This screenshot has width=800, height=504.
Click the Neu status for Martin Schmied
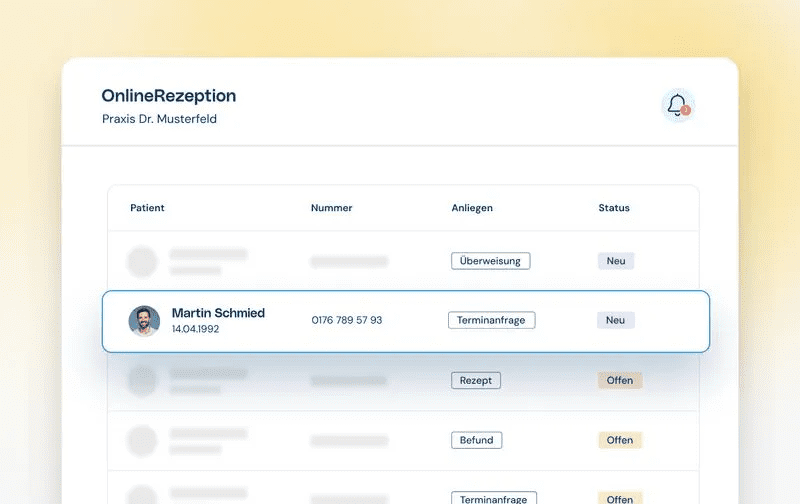(x=616, y=321)
